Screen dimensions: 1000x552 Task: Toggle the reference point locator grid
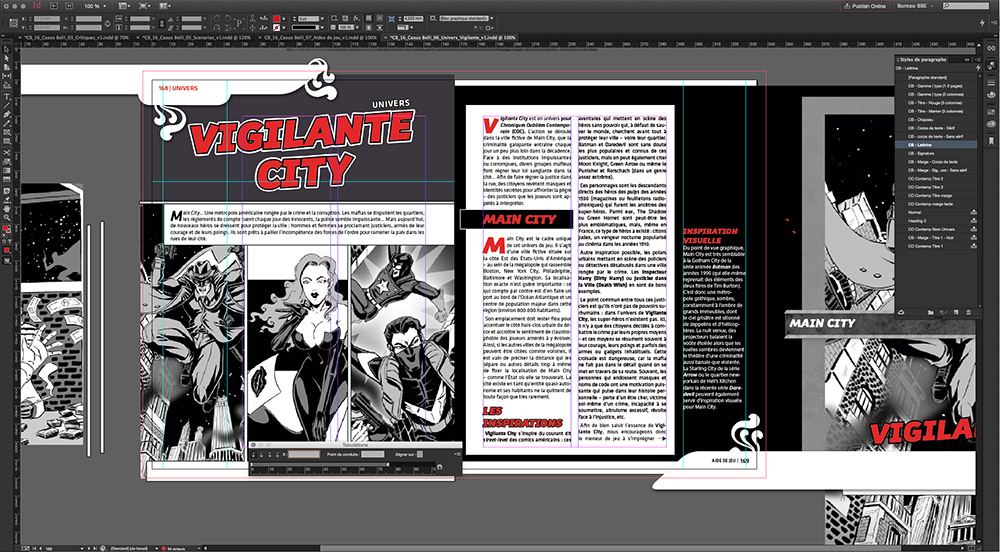(x=11, y=22)
